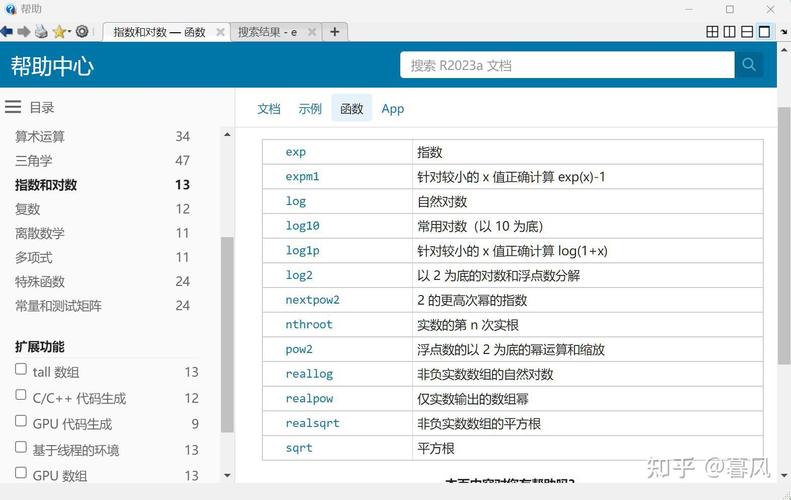This screenshot has height=500, width=791.
Task: Click main page scrollbar down arrow
Action: 784,475
